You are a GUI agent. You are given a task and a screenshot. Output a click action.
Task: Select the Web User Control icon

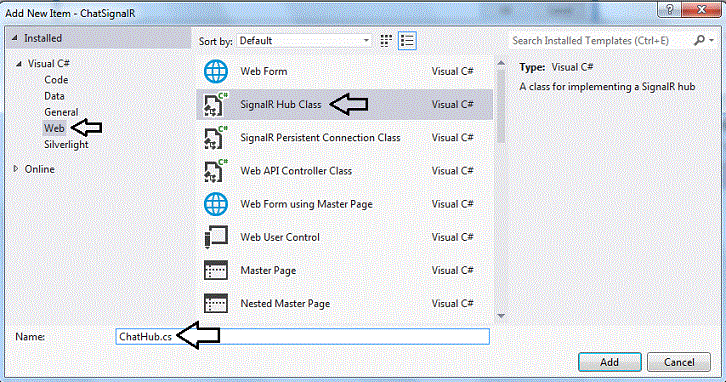click(x=216, y=237)
